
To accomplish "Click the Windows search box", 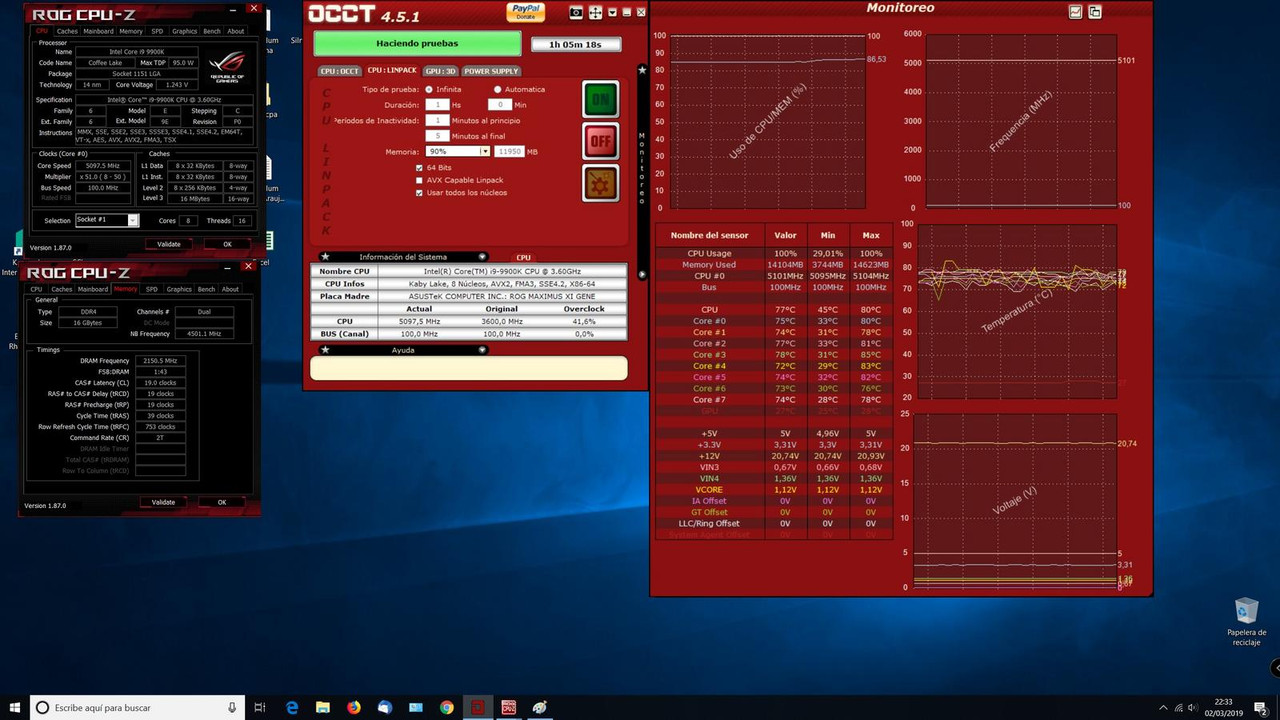I will coord(137,707).
